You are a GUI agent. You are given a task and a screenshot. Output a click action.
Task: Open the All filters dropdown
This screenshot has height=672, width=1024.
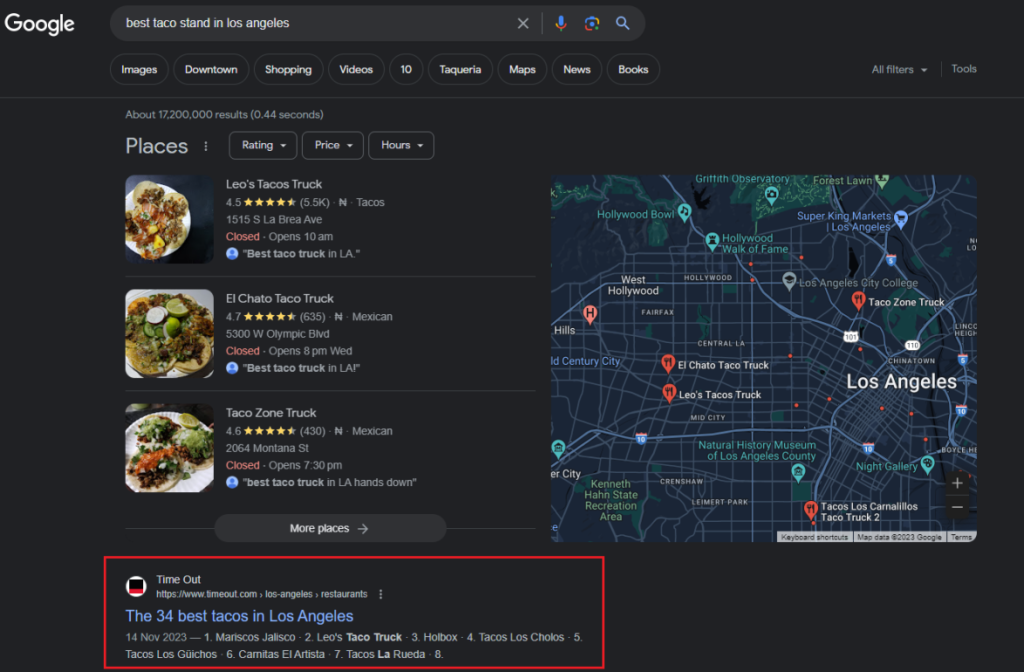899,69
